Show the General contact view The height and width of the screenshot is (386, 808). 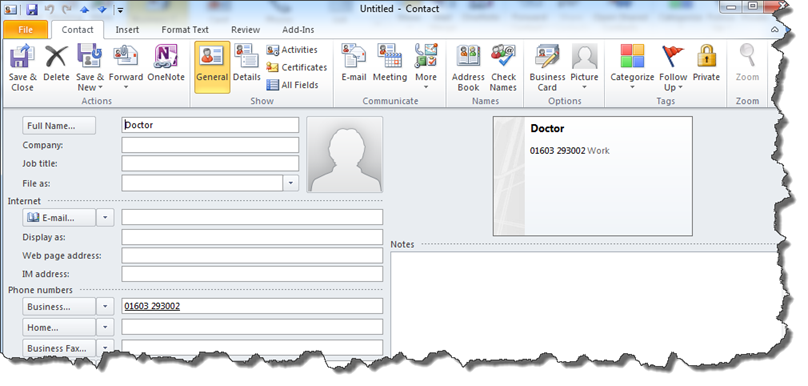pos(212,68)
